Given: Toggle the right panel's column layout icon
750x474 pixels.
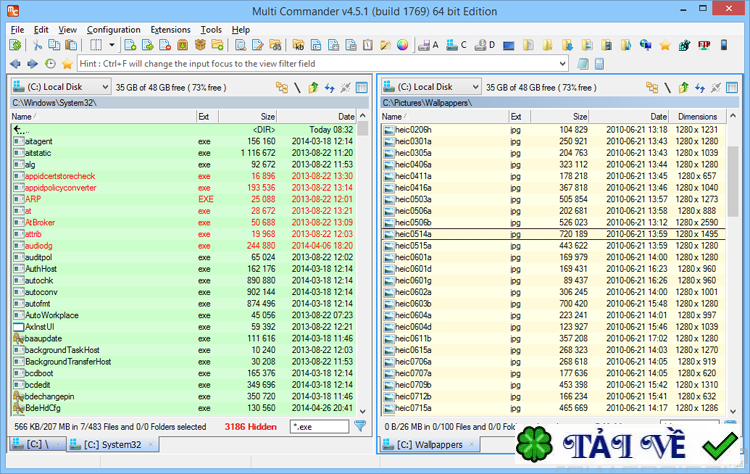Looking at the screenshot, I should [732, 88].
